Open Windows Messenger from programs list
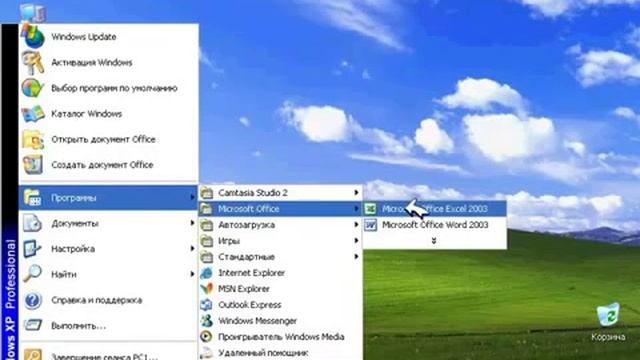This screenshot has width=640, height=360. [x=280, y=321]
